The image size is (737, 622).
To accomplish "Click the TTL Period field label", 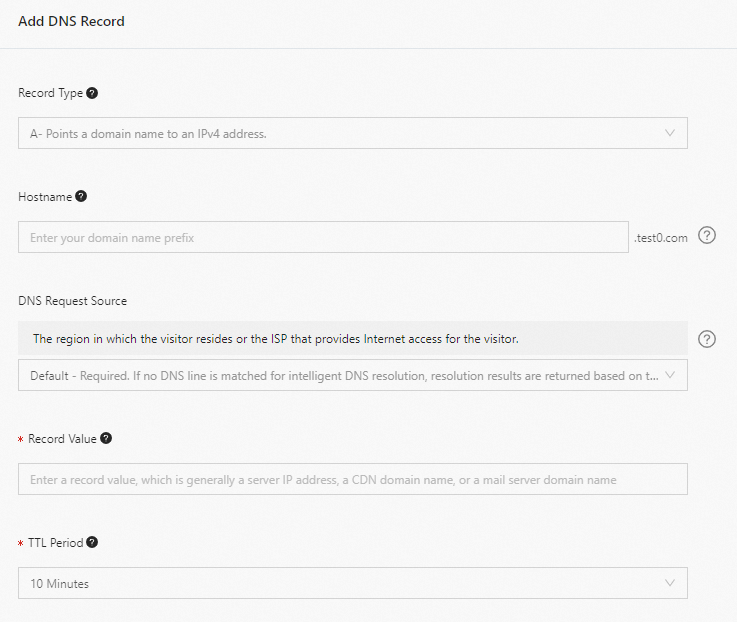I will [55, 543].
